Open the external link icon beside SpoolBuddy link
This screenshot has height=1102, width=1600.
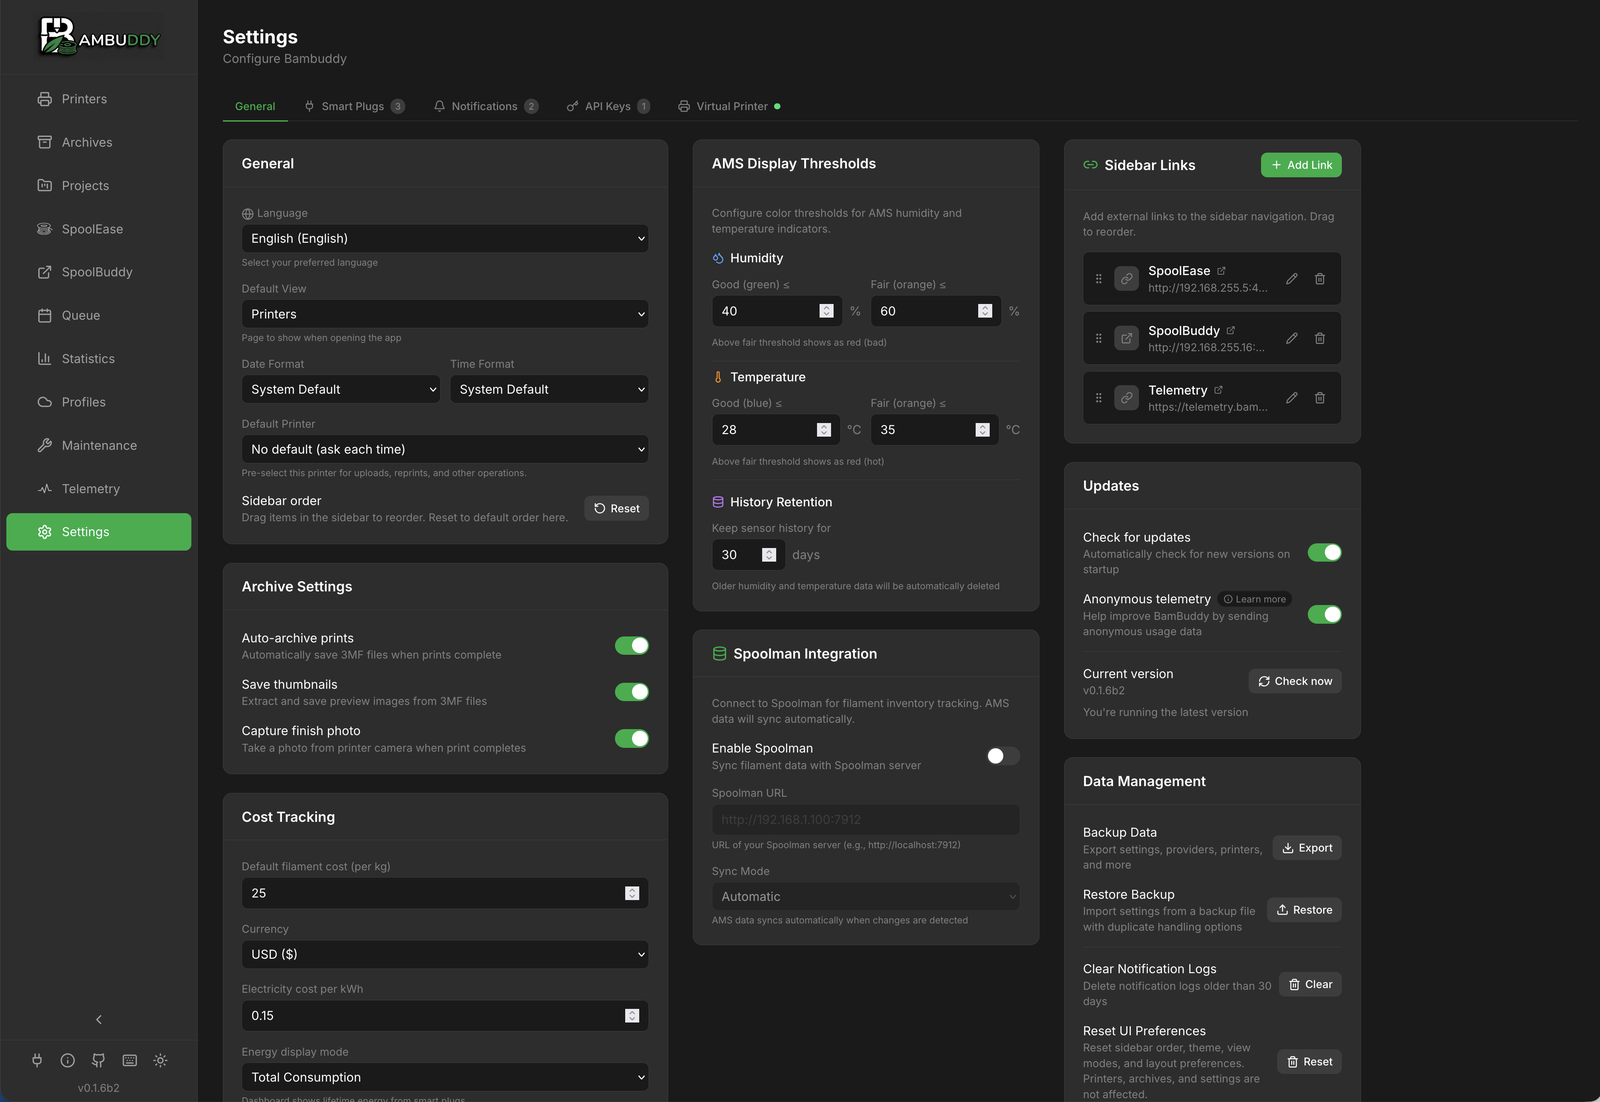tap(1231, 330)
